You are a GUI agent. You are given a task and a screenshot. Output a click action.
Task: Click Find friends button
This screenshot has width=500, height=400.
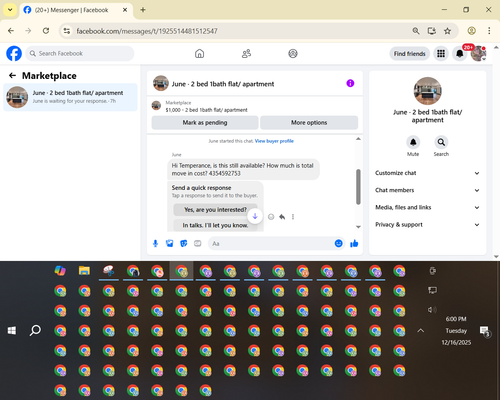(409, 54)
